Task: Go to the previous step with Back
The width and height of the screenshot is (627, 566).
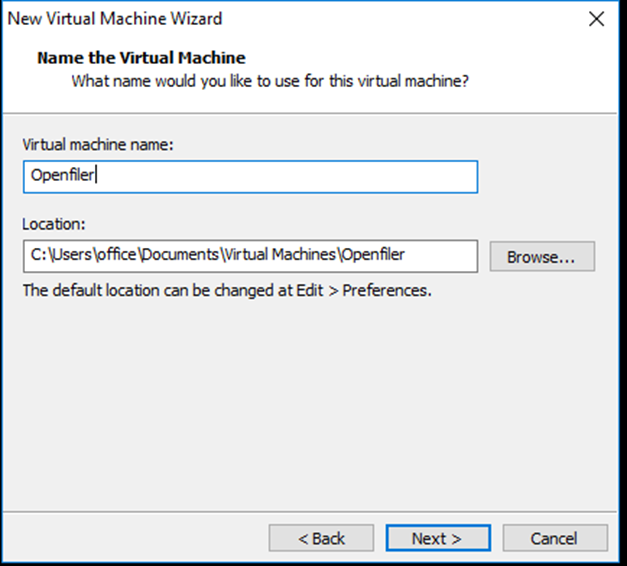Action: (x=321, y=538)
